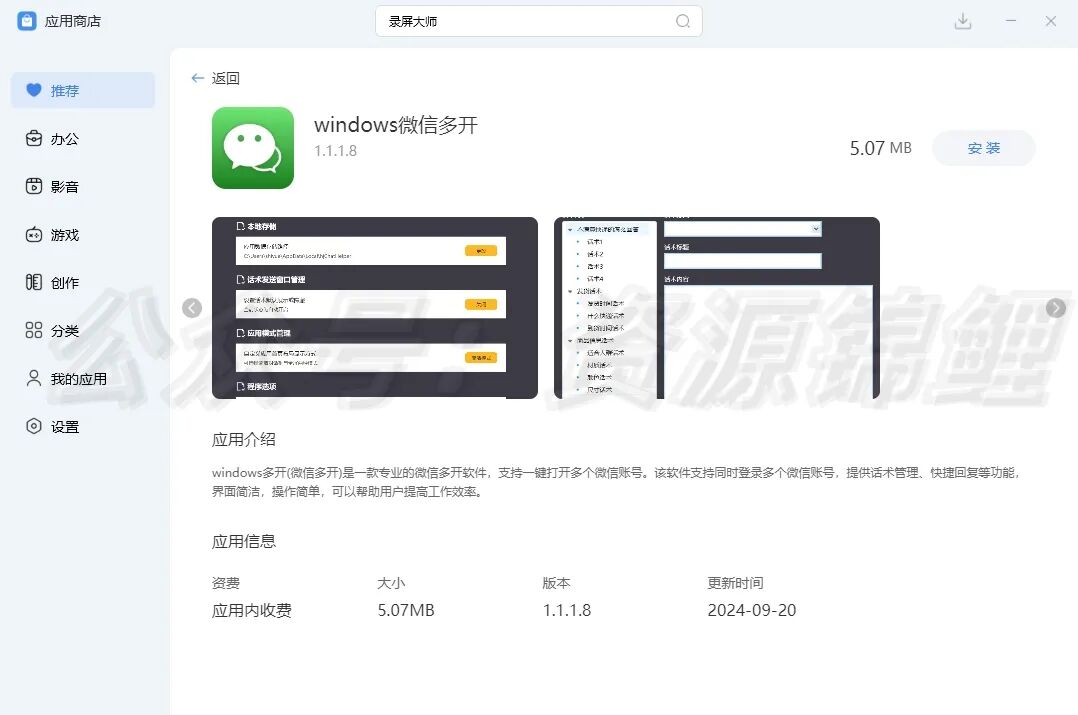Show next screenshot with right arrow
The width and height of the screenshot is (1078, 715).
pos(1056,308)
